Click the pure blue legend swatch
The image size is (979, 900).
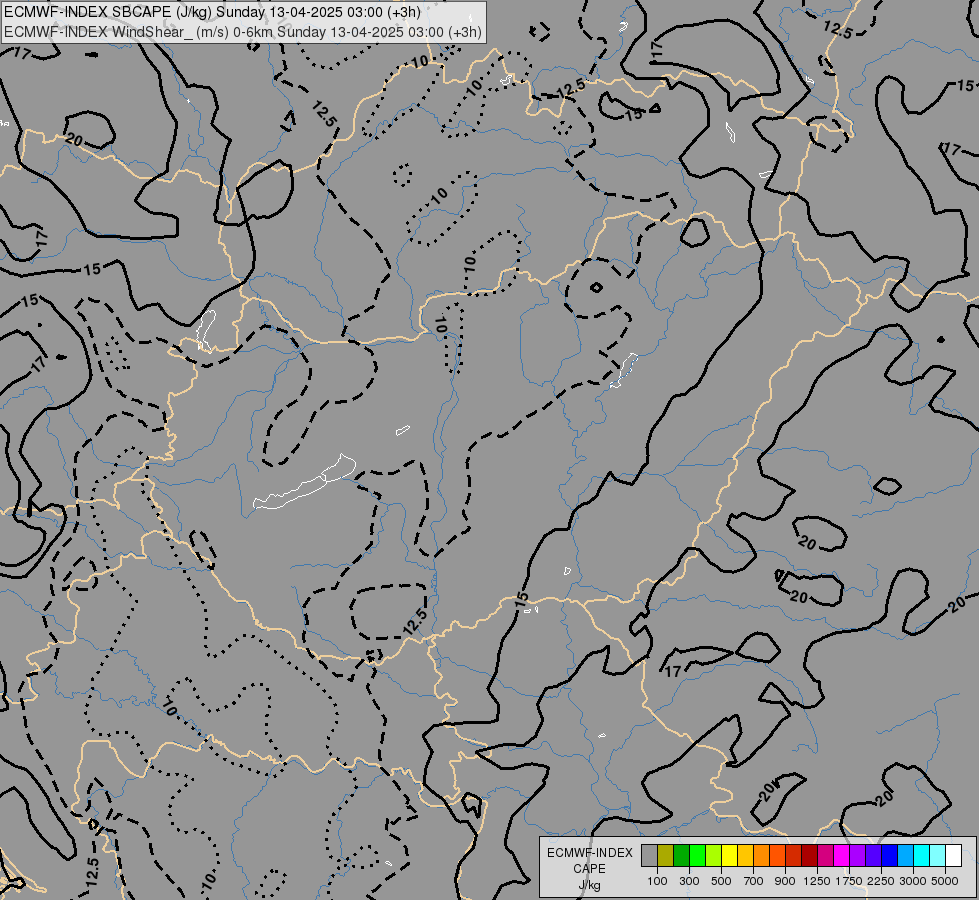(x=890, y=855)
